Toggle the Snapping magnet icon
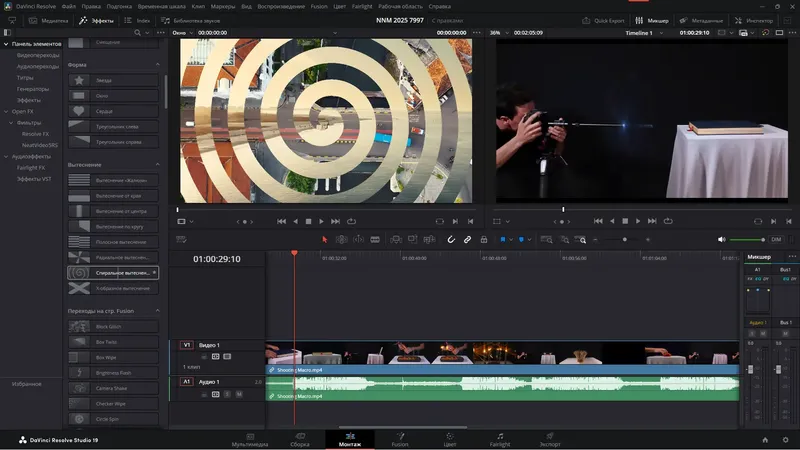This screenshot has height=450, width=800. click(x=450, y=239)
